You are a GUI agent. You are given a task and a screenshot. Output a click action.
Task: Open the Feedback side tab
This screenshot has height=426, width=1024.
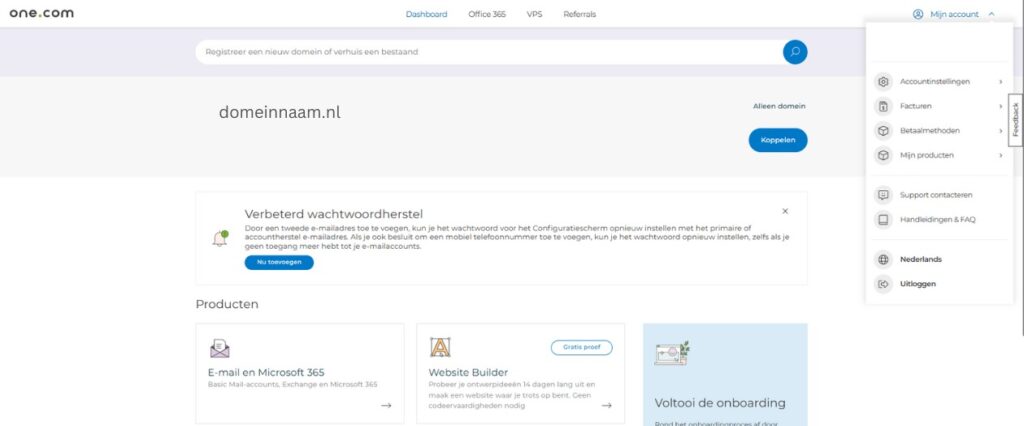(1016, 120)
